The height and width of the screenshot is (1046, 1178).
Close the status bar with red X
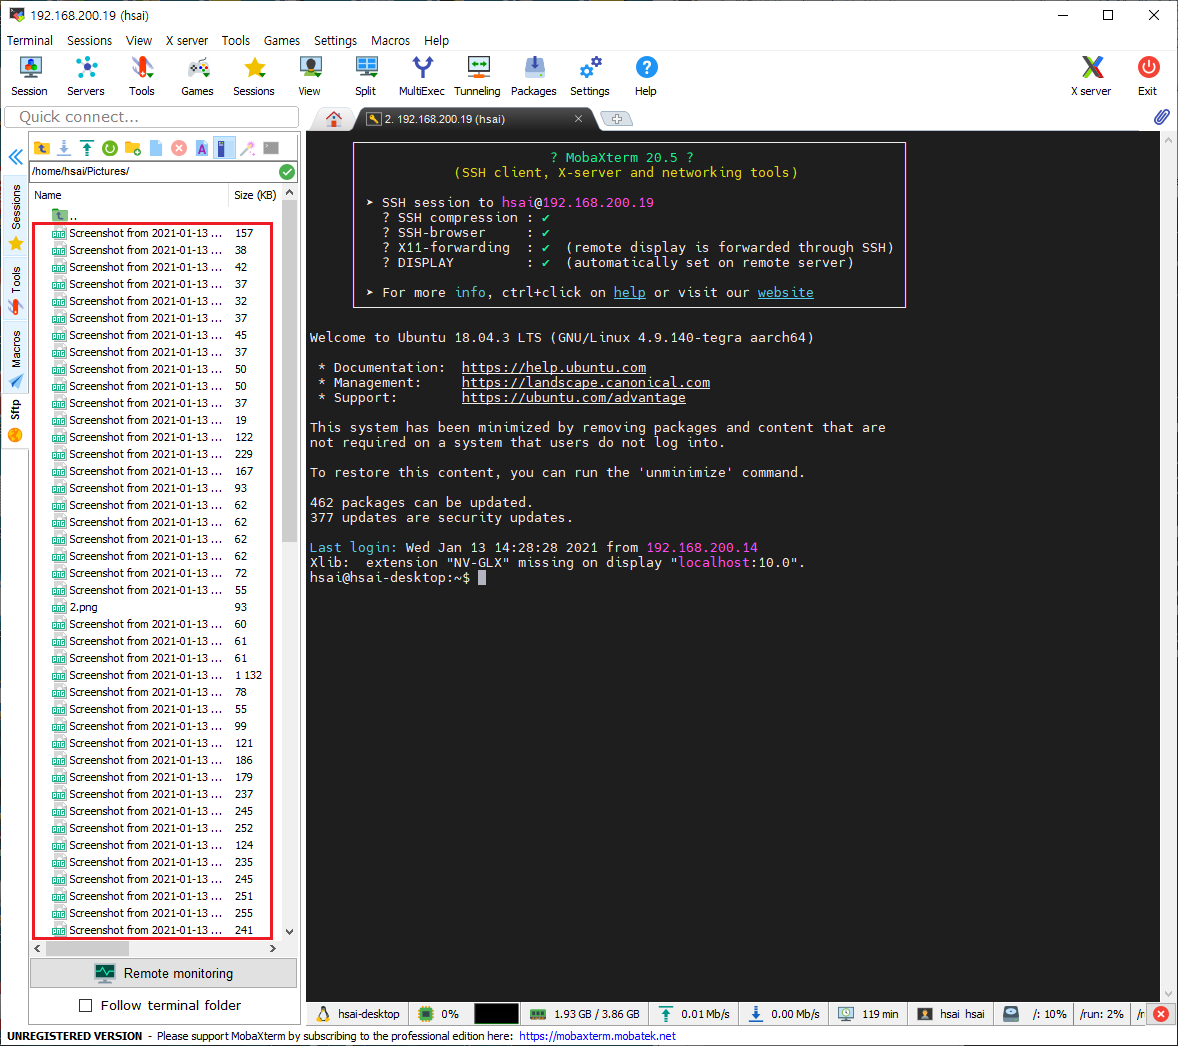click(1161, 1014)
